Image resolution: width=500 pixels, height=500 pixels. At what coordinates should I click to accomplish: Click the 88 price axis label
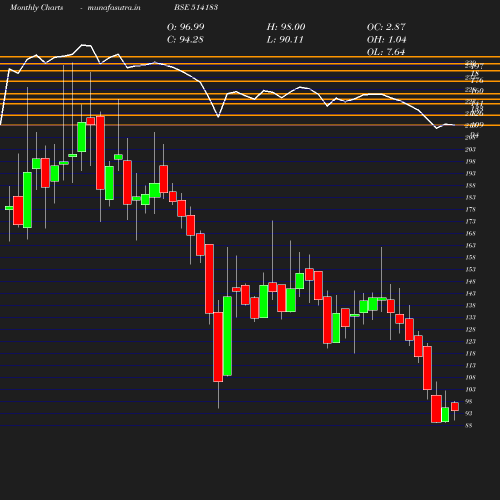pyautogui.click(x=469, y=426)
